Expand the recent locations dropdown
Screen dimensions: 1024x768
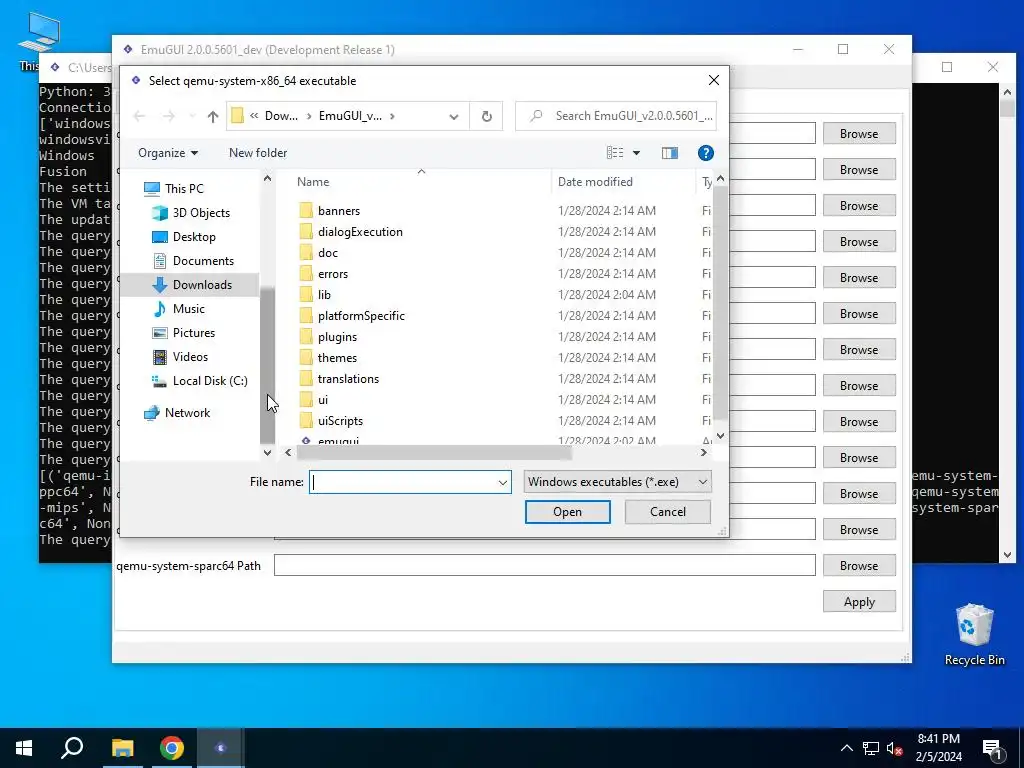(x=192, y=116)
